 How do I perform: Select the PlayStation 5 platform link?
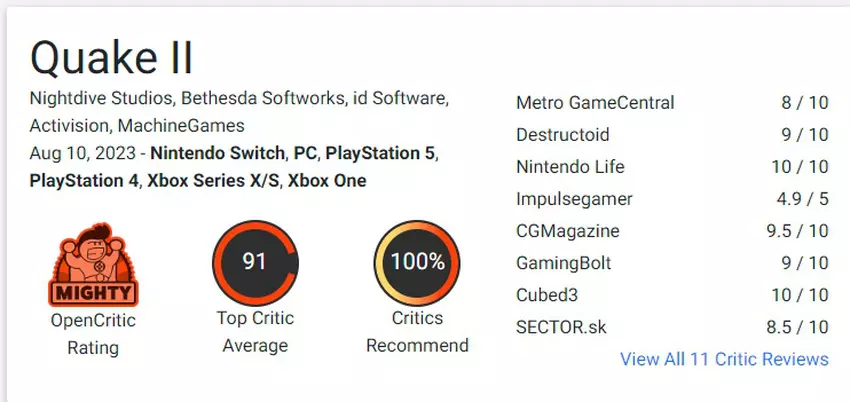tap(381, 155)
